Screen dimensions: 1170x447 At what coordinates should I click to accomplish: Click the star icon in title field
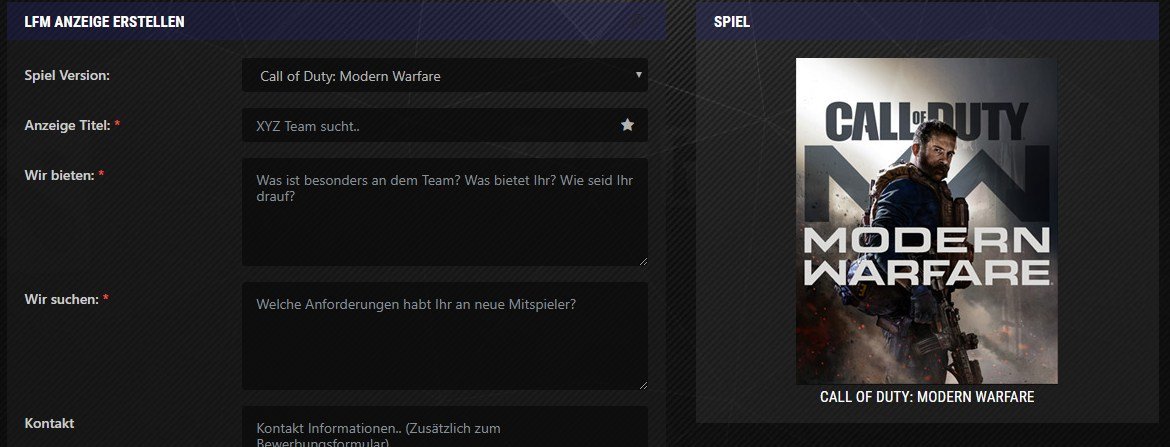(628, 125)
